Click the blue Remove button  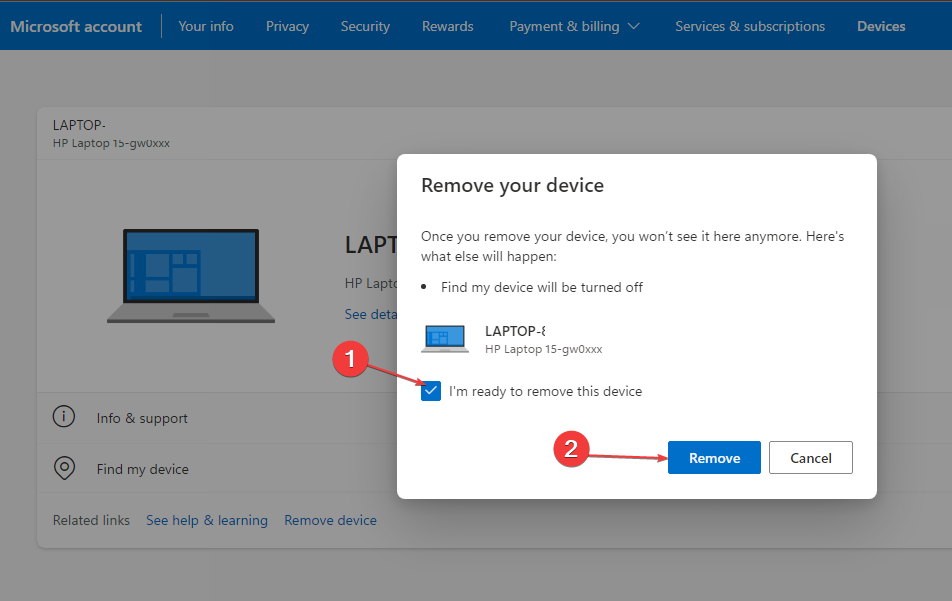714,458
